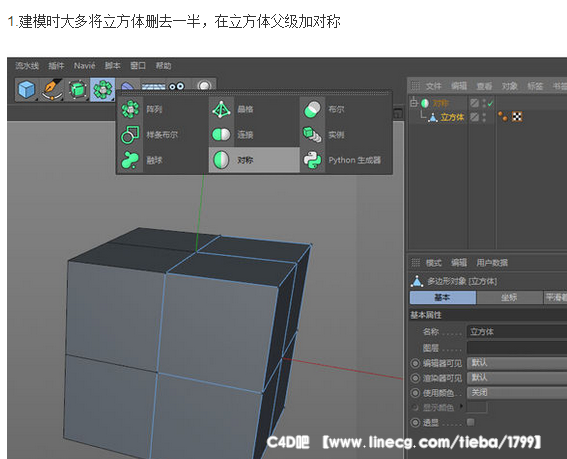Choose 对称 (Symmetry) from the flyout
Viewport: 567px width, 459px height.
254,160
